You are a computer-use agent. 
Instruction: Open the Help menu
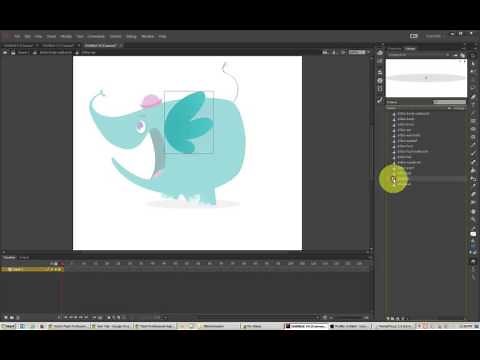162,36
